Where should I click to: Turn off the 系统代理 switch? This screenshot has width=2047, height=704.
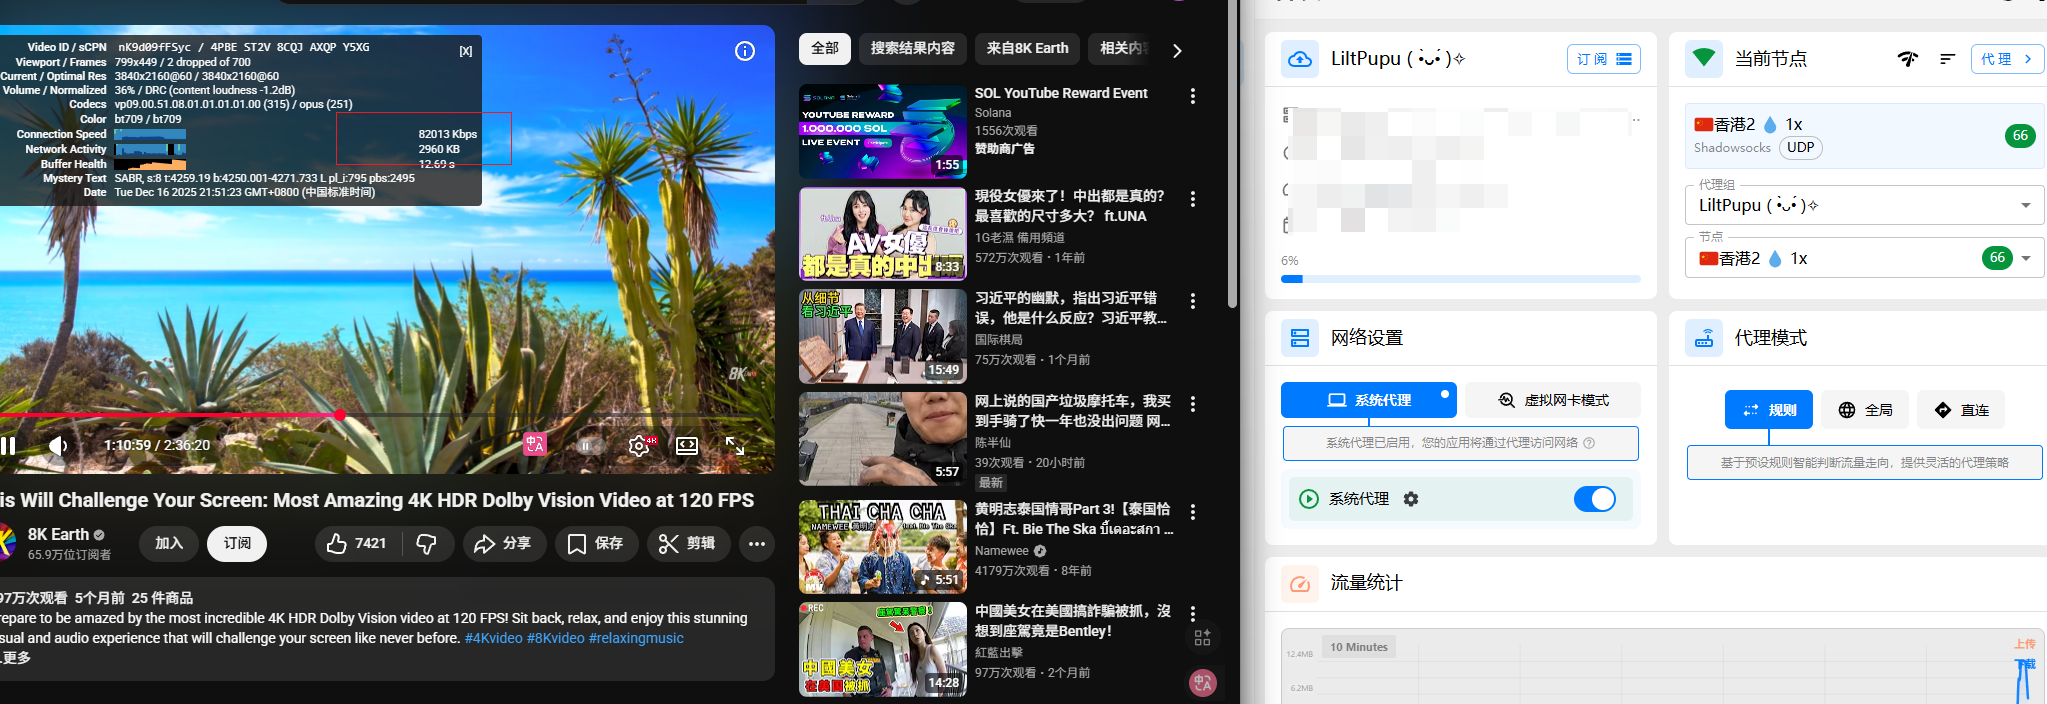(x=1594, y=499)
